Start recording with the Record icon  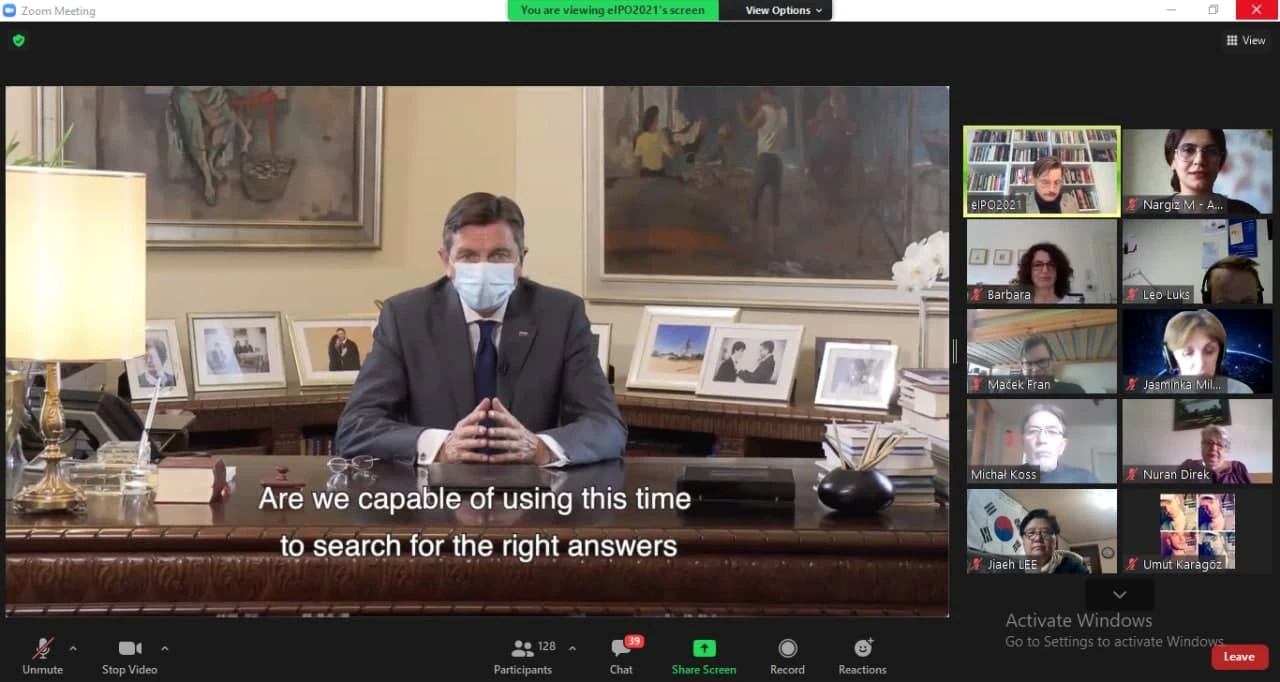[787, 648]
